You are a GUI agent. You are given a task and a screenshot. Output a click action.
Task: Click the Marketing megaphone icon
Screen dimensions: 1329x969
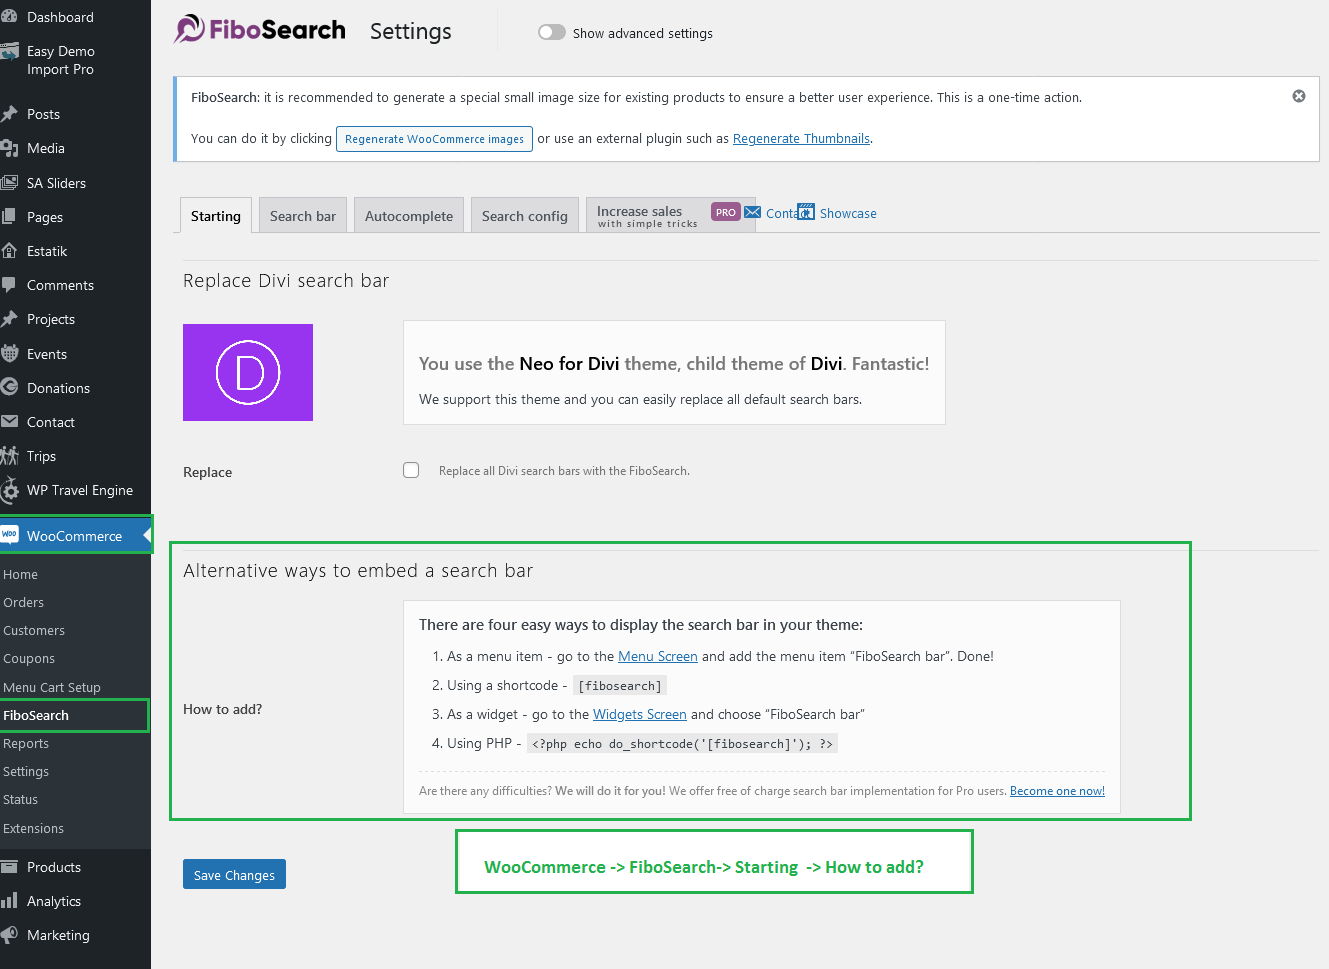click(x=9, y=935)
